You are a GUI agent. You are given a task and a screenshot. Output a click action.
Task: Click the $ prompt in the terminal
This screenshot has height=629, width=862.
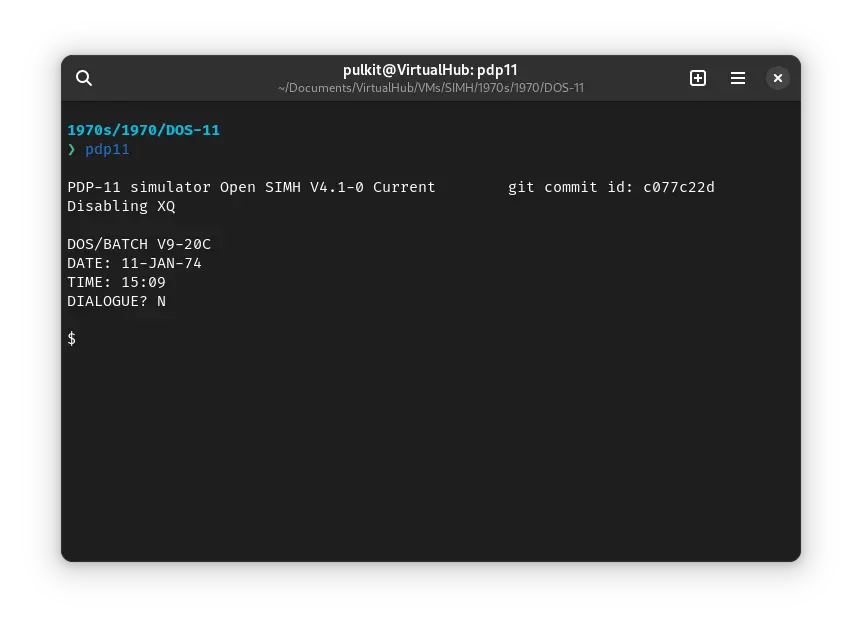(72, 339)
